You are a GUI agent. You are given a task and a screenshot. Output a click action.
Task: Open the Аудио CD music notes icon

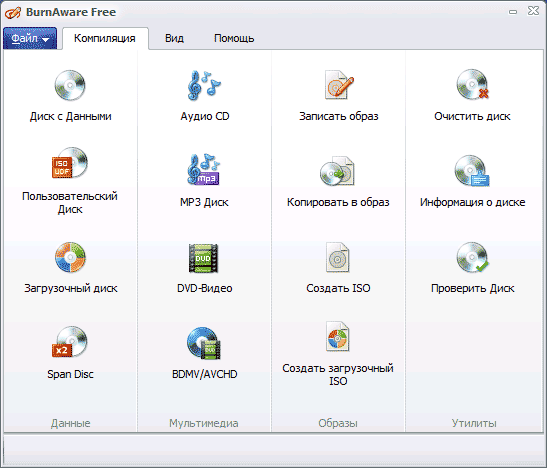tap(204, 85)
